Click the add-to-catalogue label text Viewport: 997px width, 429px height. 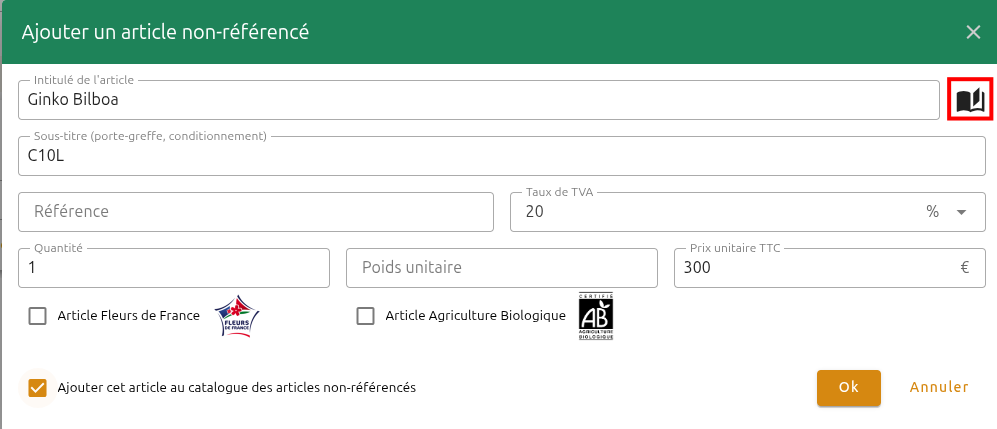[237, 388]
